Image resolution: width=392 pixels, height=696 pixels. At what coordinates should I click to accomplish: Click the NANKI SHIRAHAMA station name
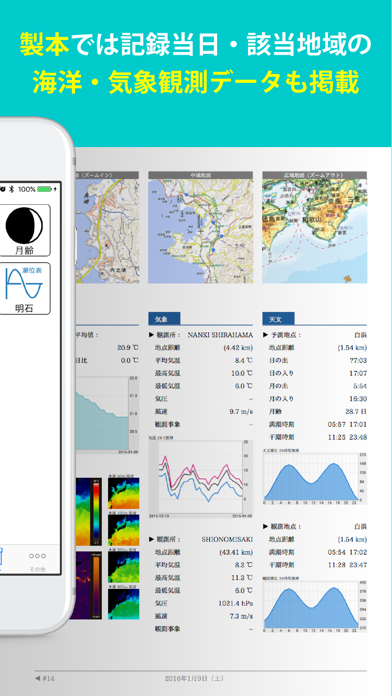220,335
